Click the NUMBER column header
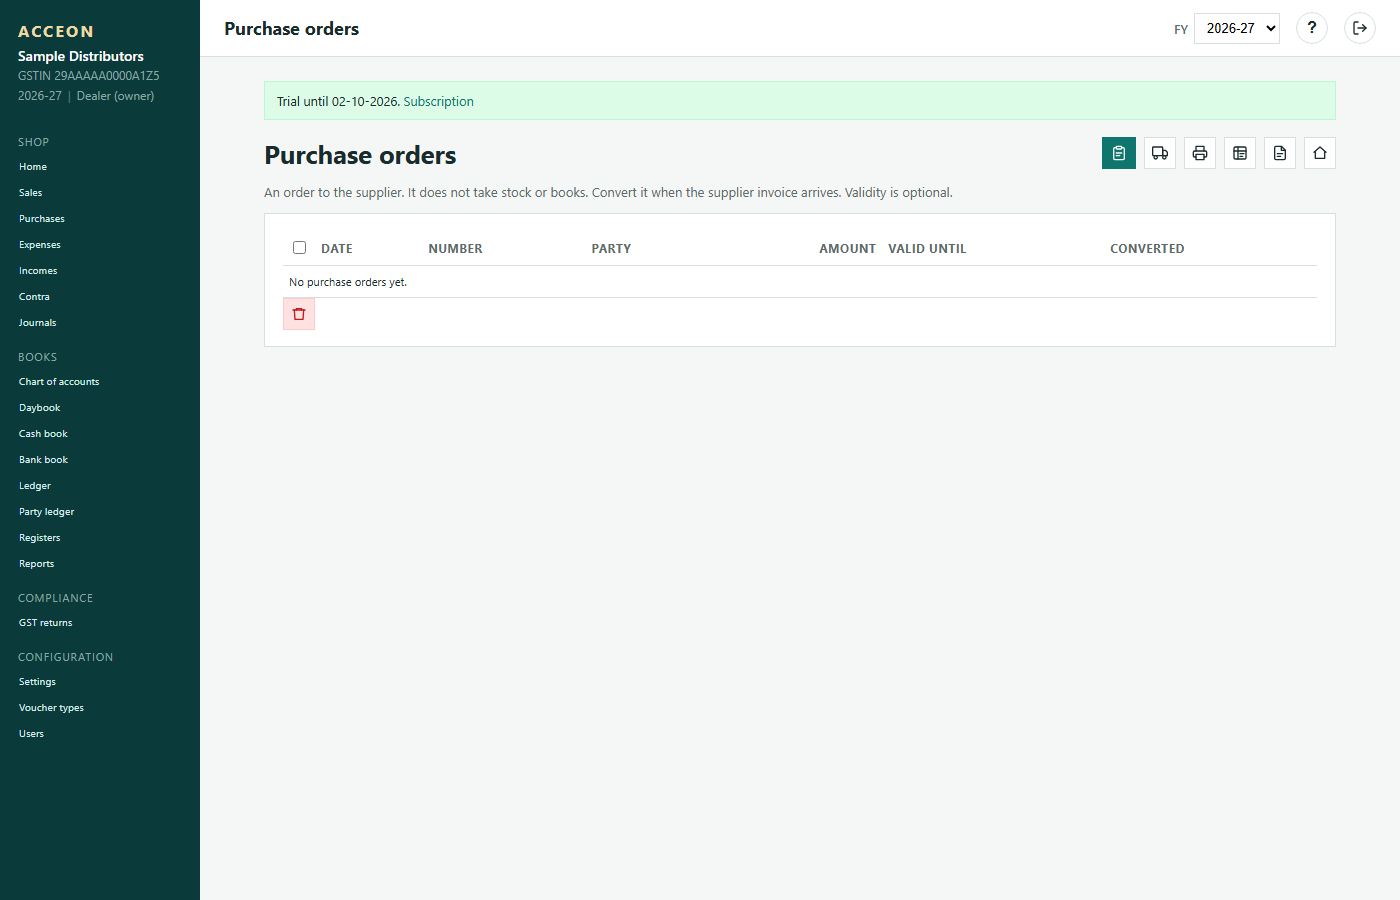1400x900 pixels. point(455,249)
